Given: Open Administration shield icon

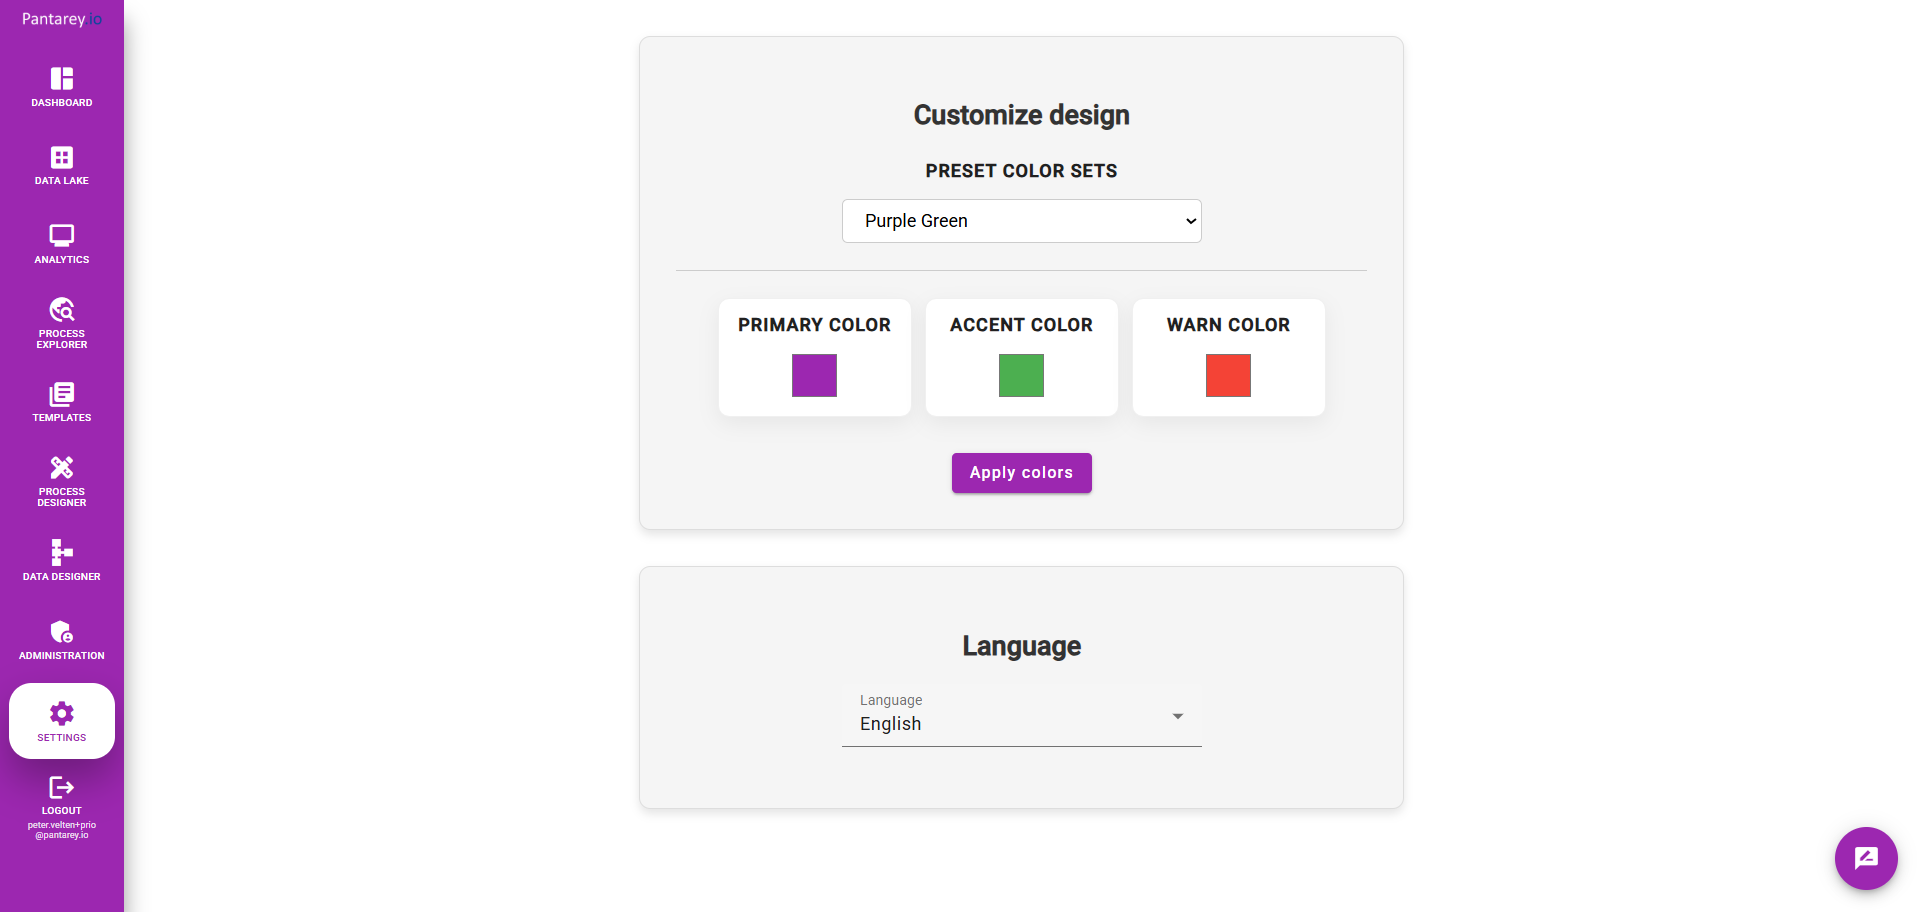Looking at the screenshot, I should [x=62, y=632].
